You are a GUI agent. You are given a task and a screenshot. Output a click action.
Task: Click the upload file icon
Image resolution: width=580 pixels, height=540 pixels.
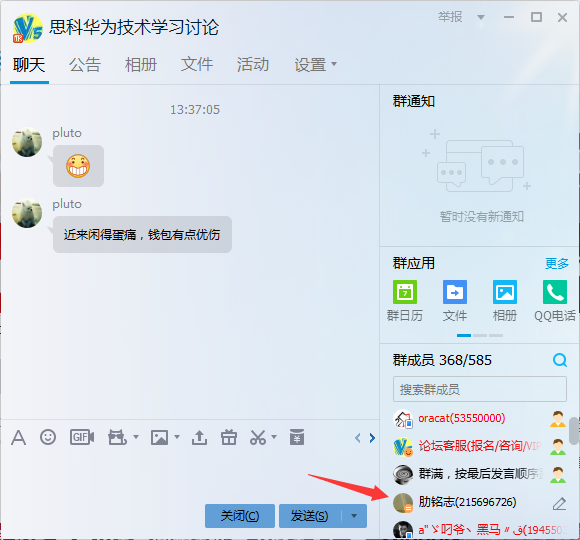[x=199, y=438]
